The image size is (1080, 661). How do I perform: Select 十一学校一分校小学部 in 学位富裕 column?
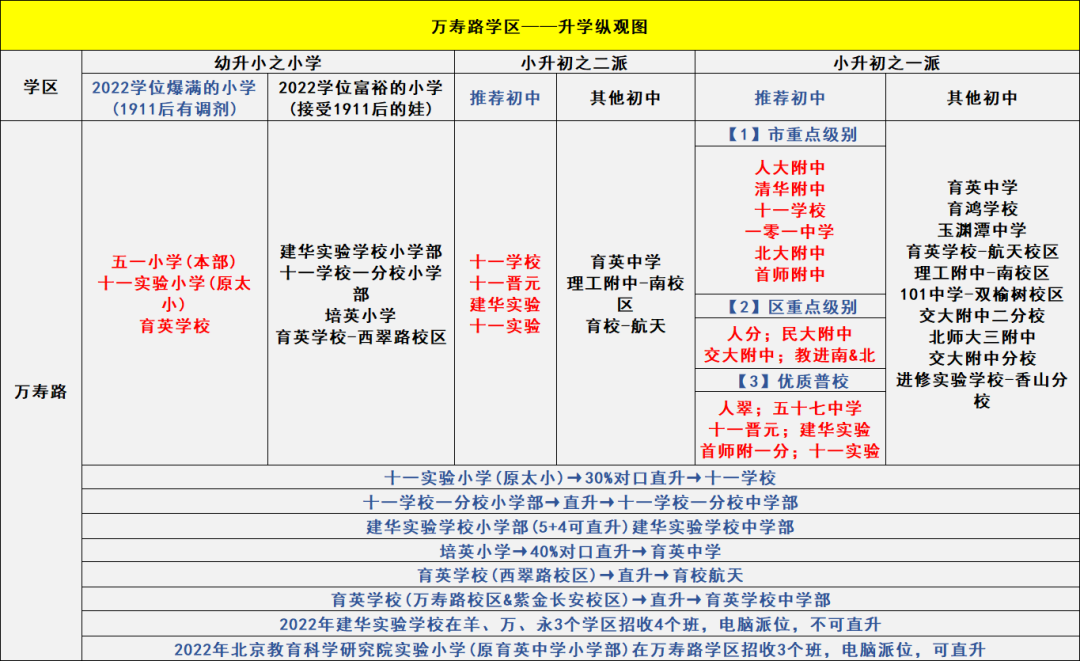[361, 283]
